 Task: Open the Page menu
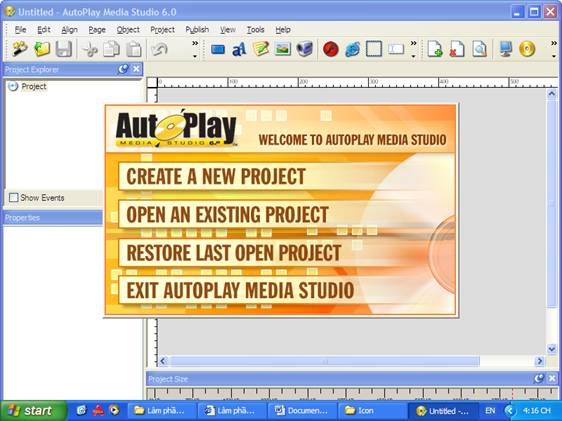tap(97, 30)
